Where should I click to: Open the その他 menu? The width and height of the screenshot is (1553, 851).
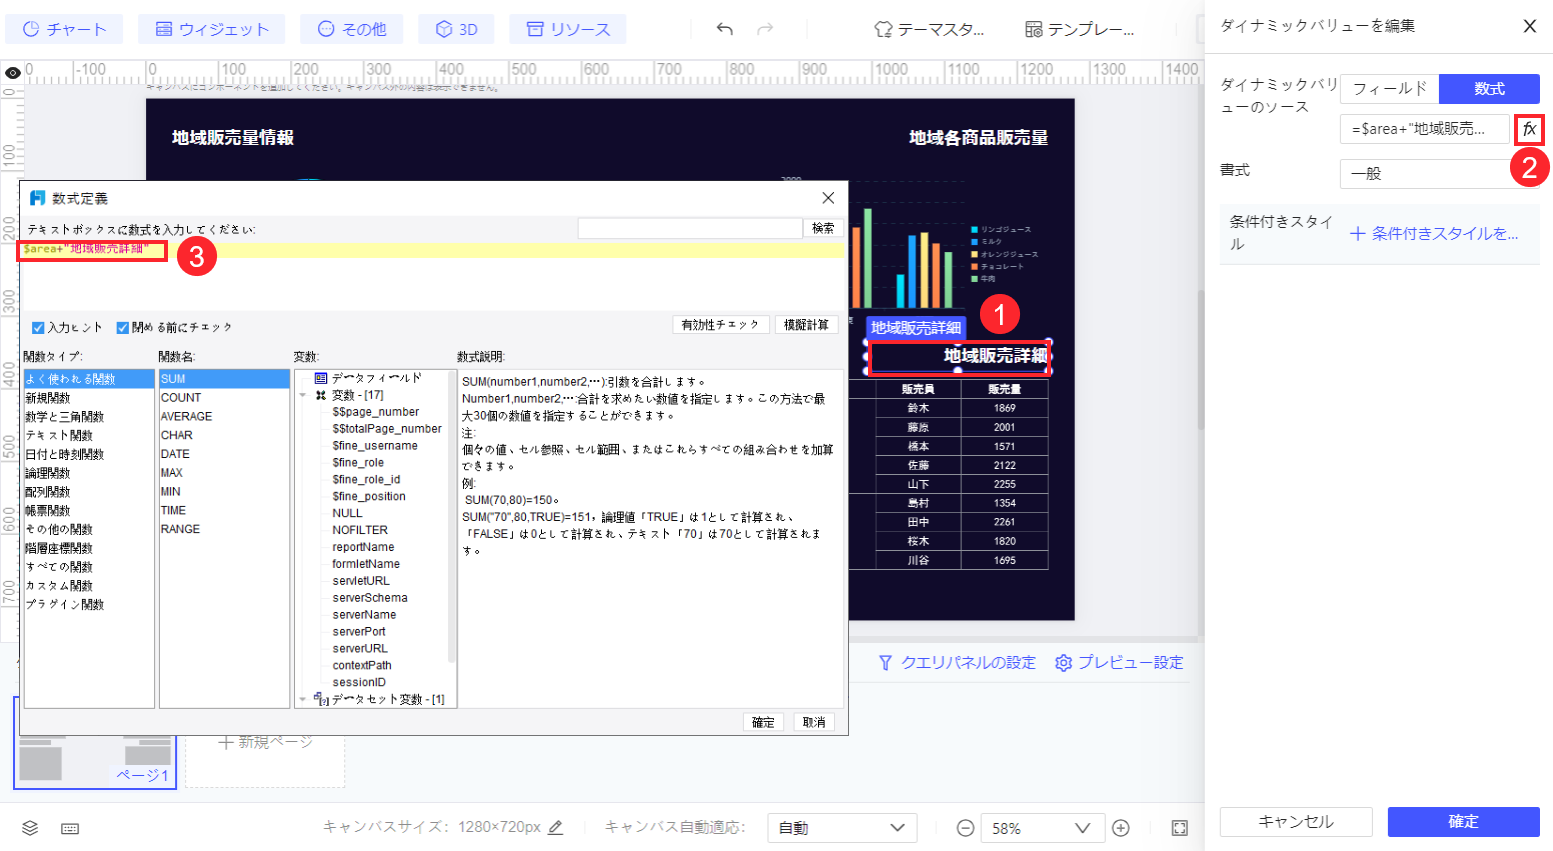coord(352,29)
